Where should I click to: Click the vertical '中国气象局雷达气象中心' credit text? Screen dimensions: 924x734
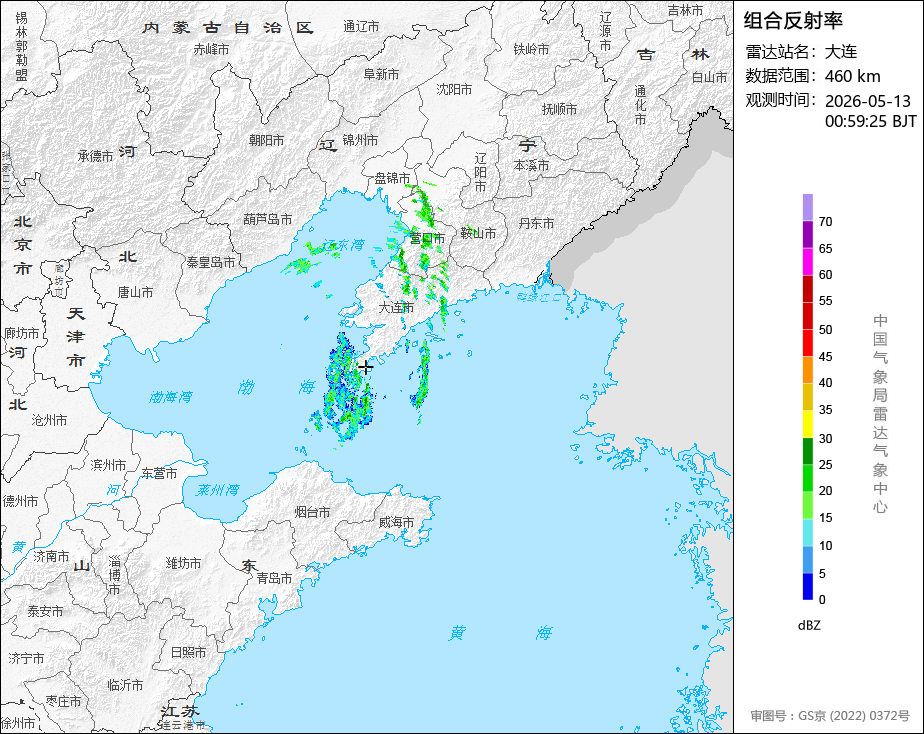[880, 414]
